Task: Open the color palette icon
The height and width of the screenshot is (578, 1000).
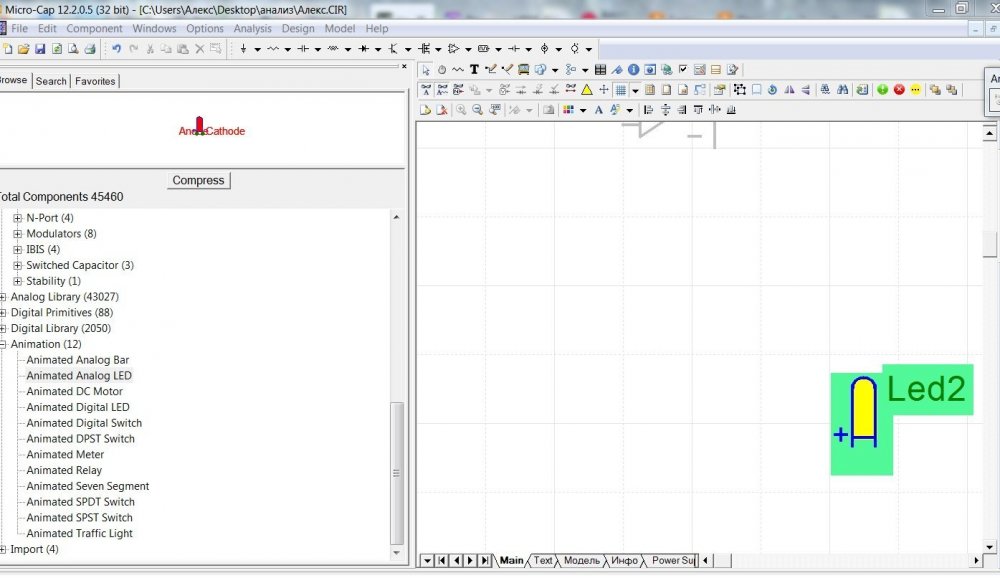Action: click(568, 110)
